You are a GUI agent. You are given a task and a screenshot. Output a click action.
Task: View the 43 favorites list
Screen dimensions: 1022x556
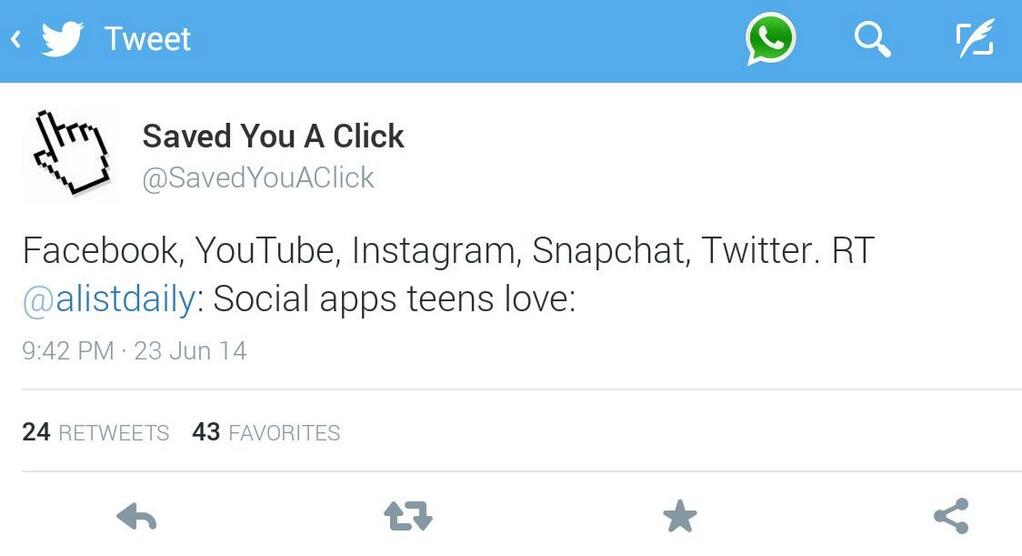(x=266, y=432)
